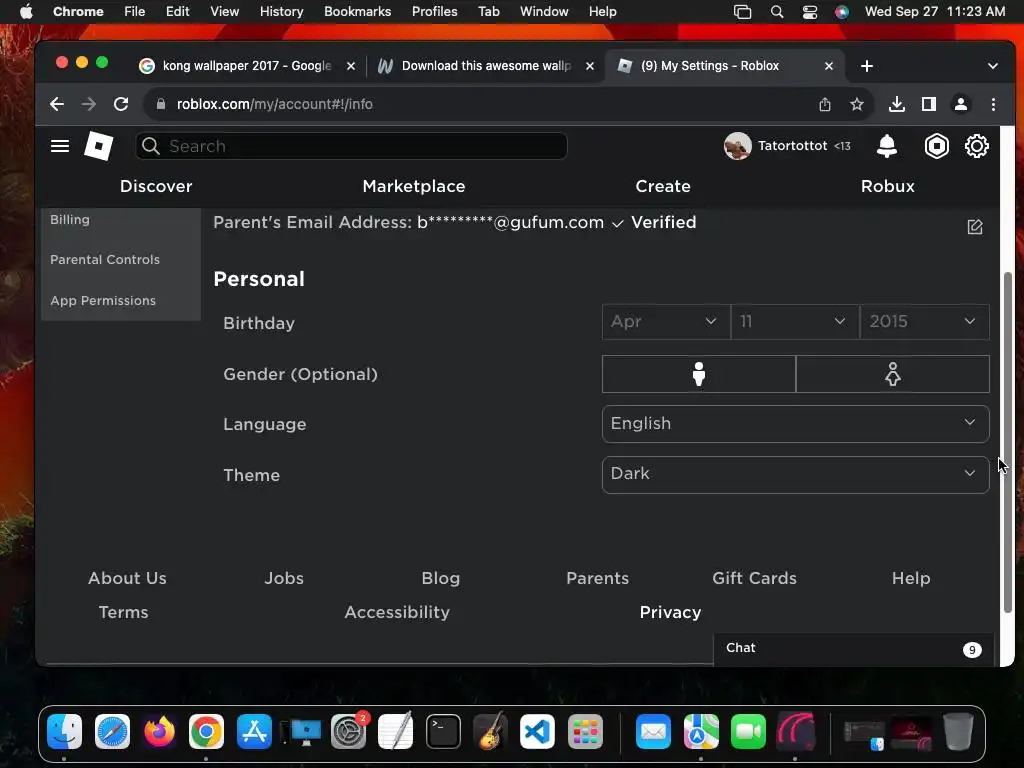Open the Bookmarks menu
Image resolution: width=1024 pixels, height=768 pixels.
coord(357,11)
